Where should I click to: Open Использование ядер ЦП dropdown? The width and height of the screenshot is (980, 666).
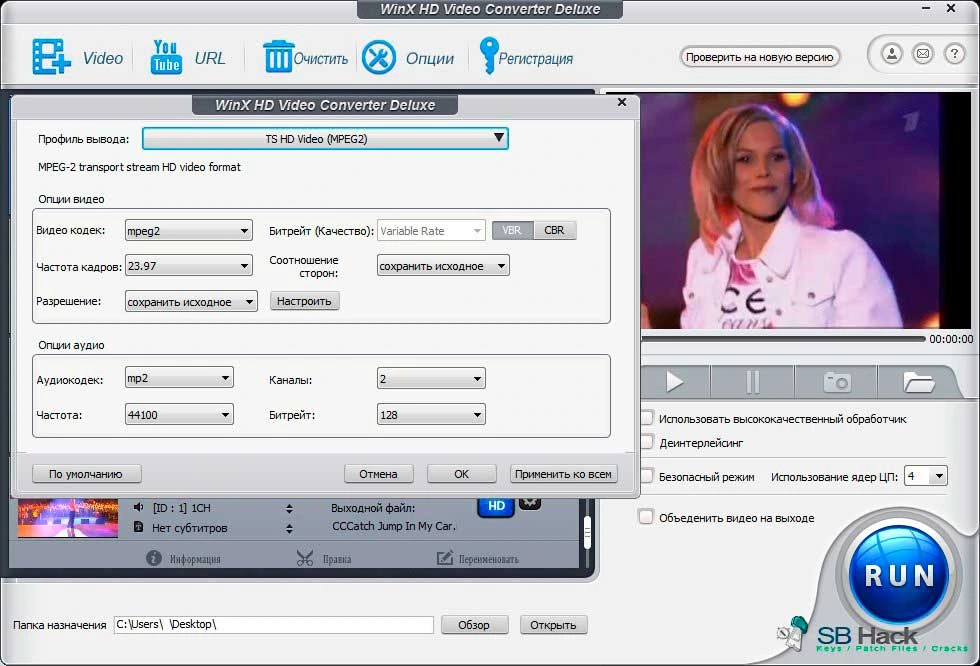tap(925, 476)
